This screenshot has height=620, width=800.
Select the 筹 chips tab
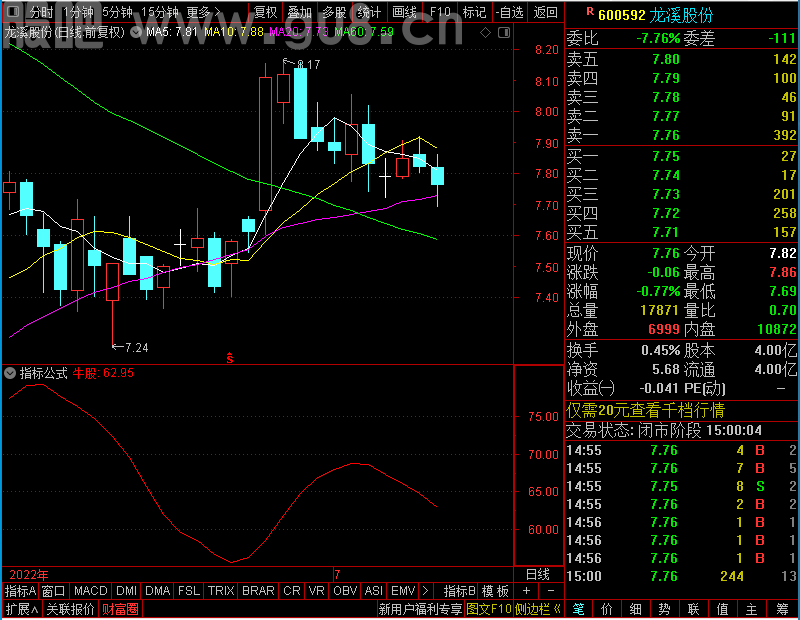pos(782,609)
